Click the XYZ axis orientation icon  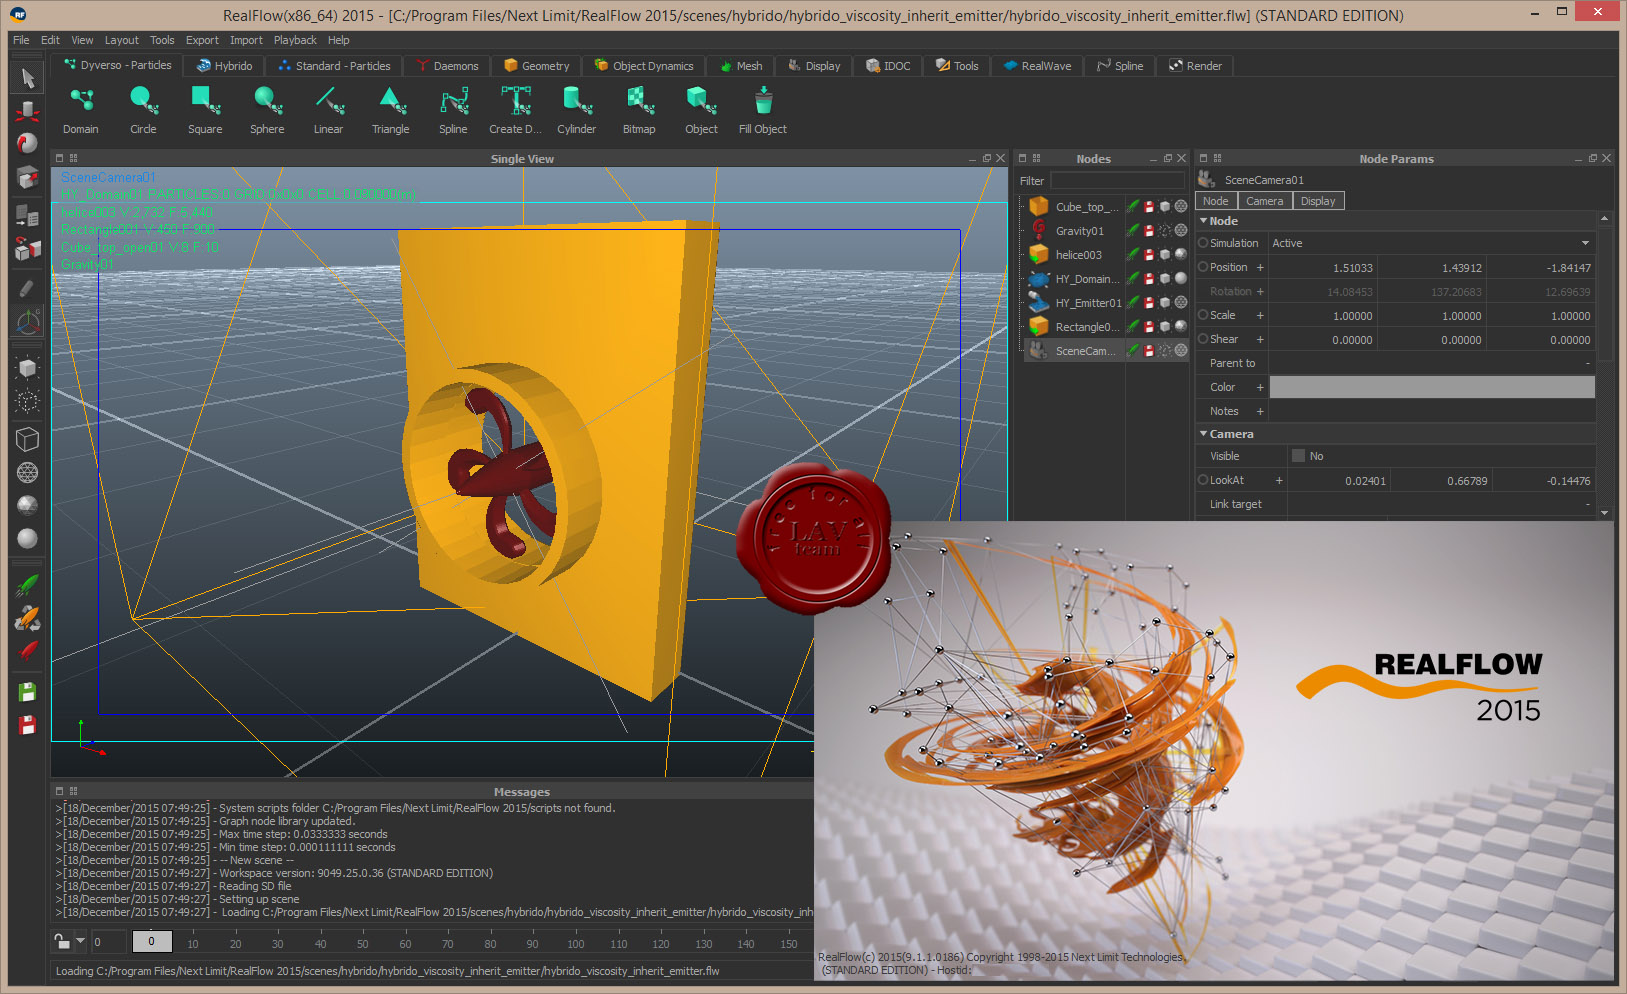pos(27,323)
